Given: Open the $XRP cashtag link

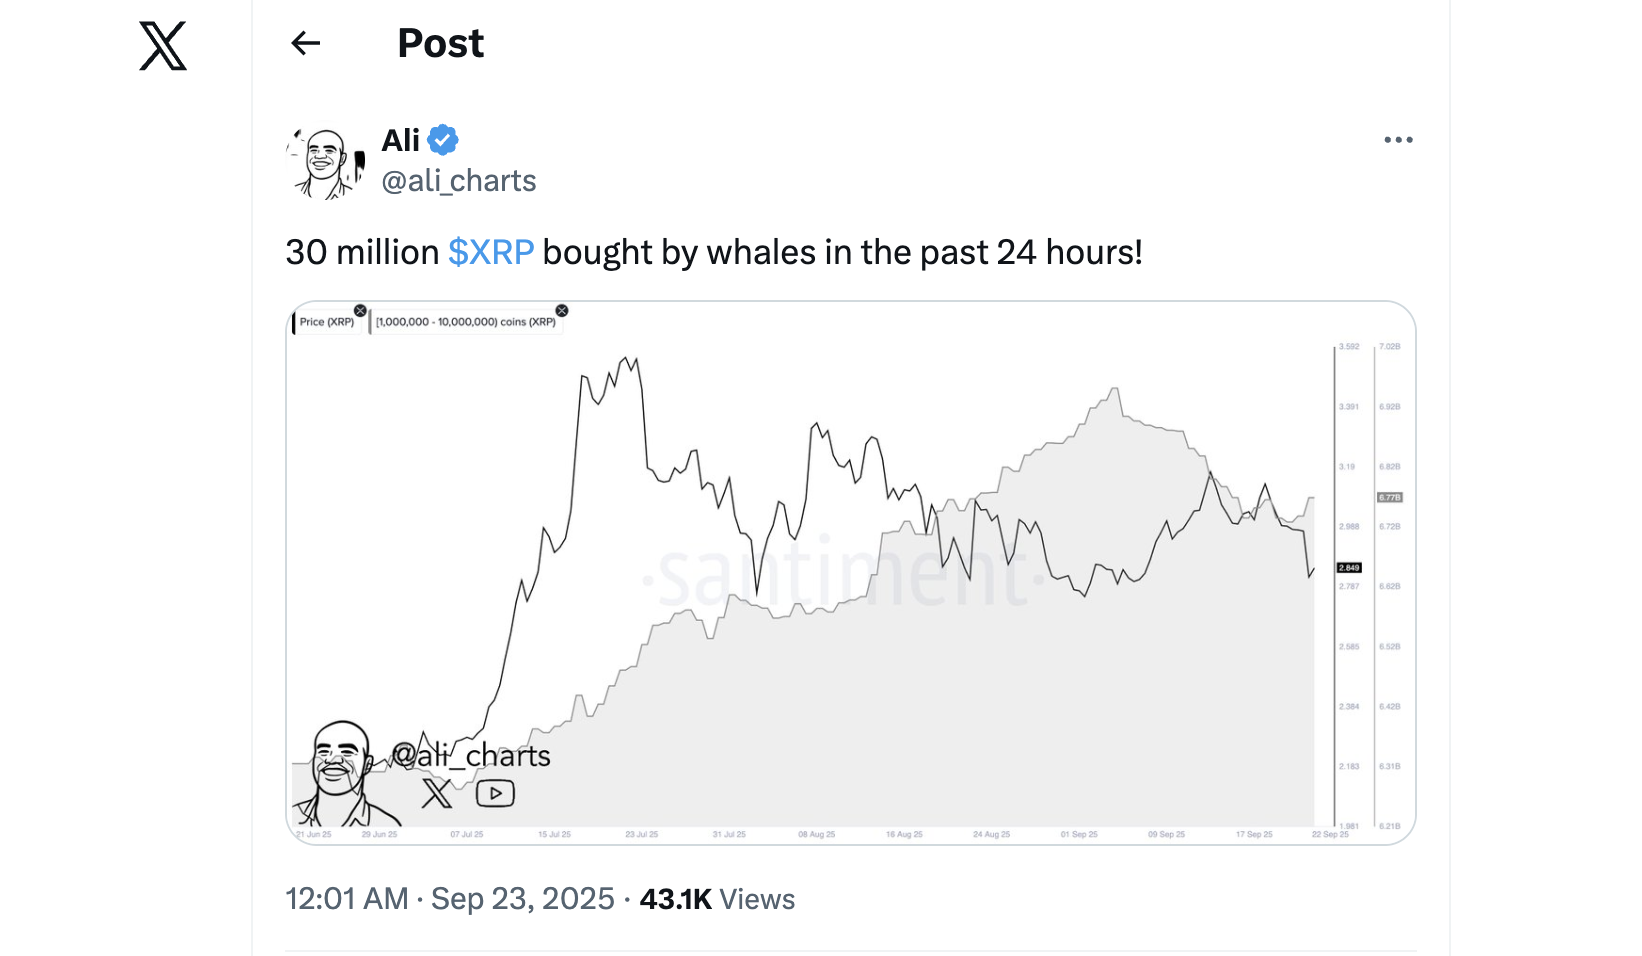Looking at the screenshot, I should (491, 252).
